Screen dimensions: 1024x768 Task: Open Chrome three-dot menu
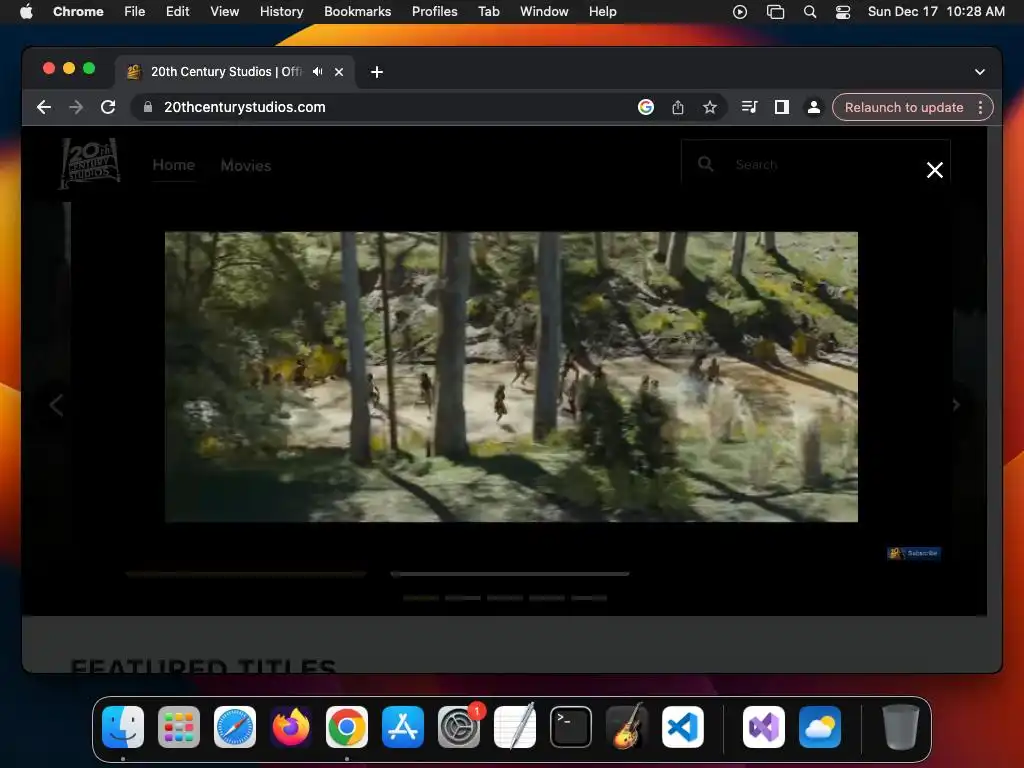[x=980, y=107]
